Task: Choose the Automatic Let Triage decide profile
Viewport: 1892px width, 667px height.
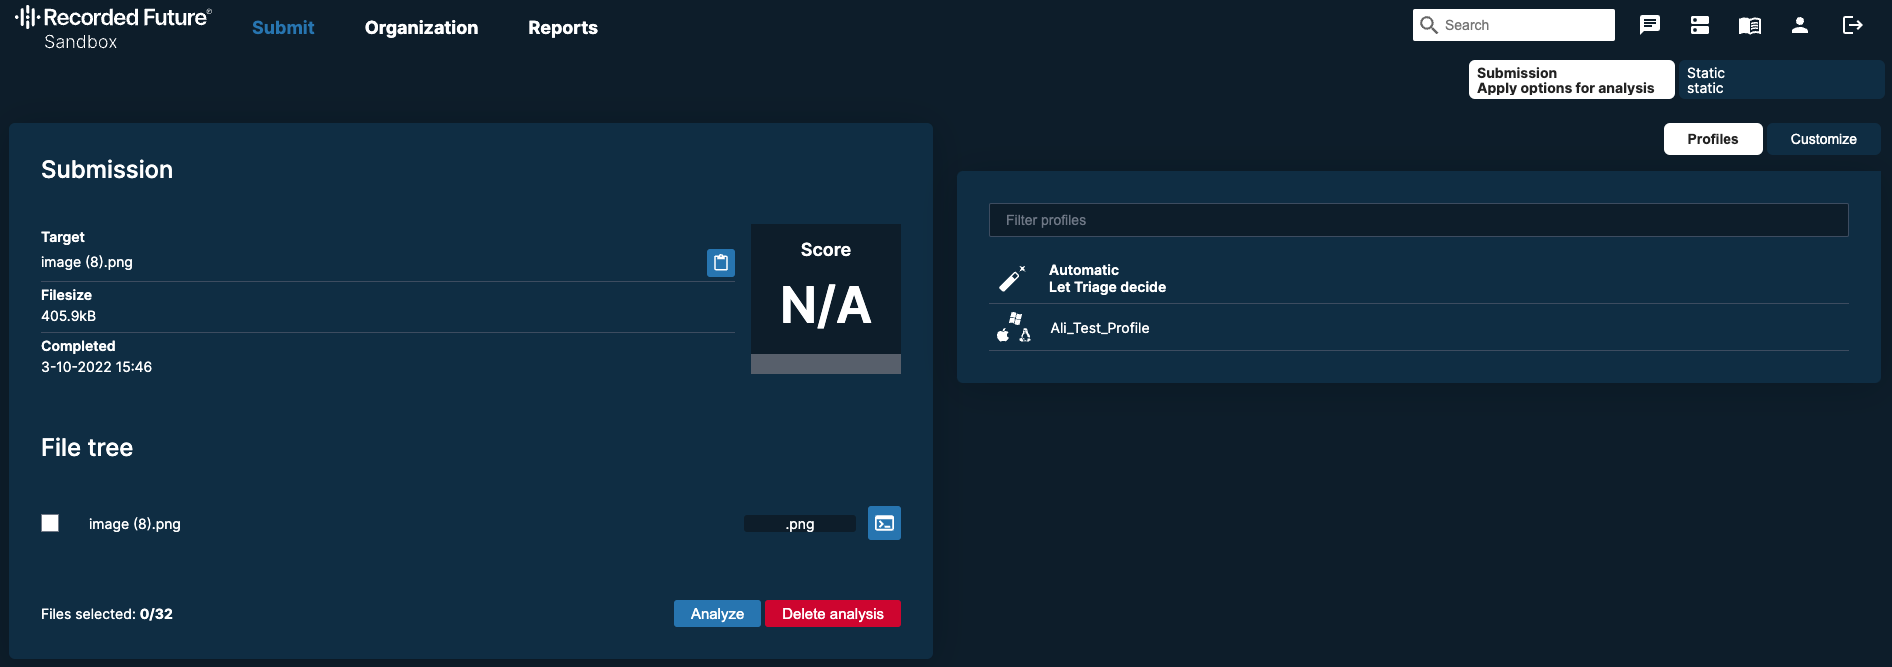Action: tap(1107, 278)
